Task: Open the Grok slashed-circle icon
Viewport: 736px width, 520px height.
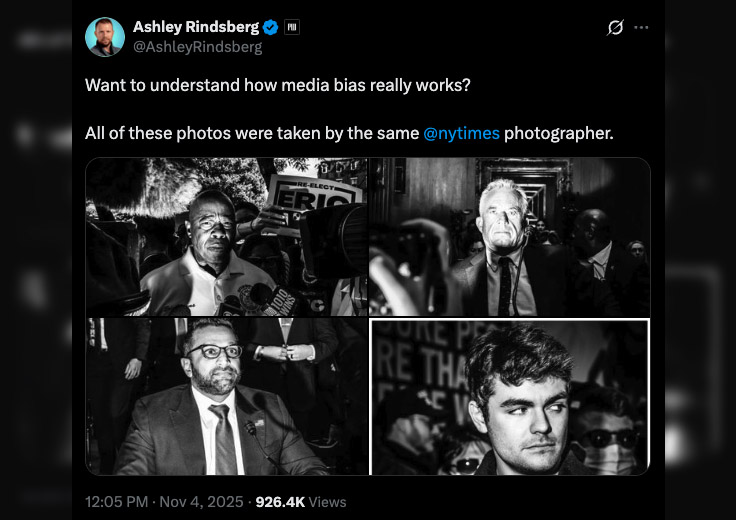Action: coord(615,28)
